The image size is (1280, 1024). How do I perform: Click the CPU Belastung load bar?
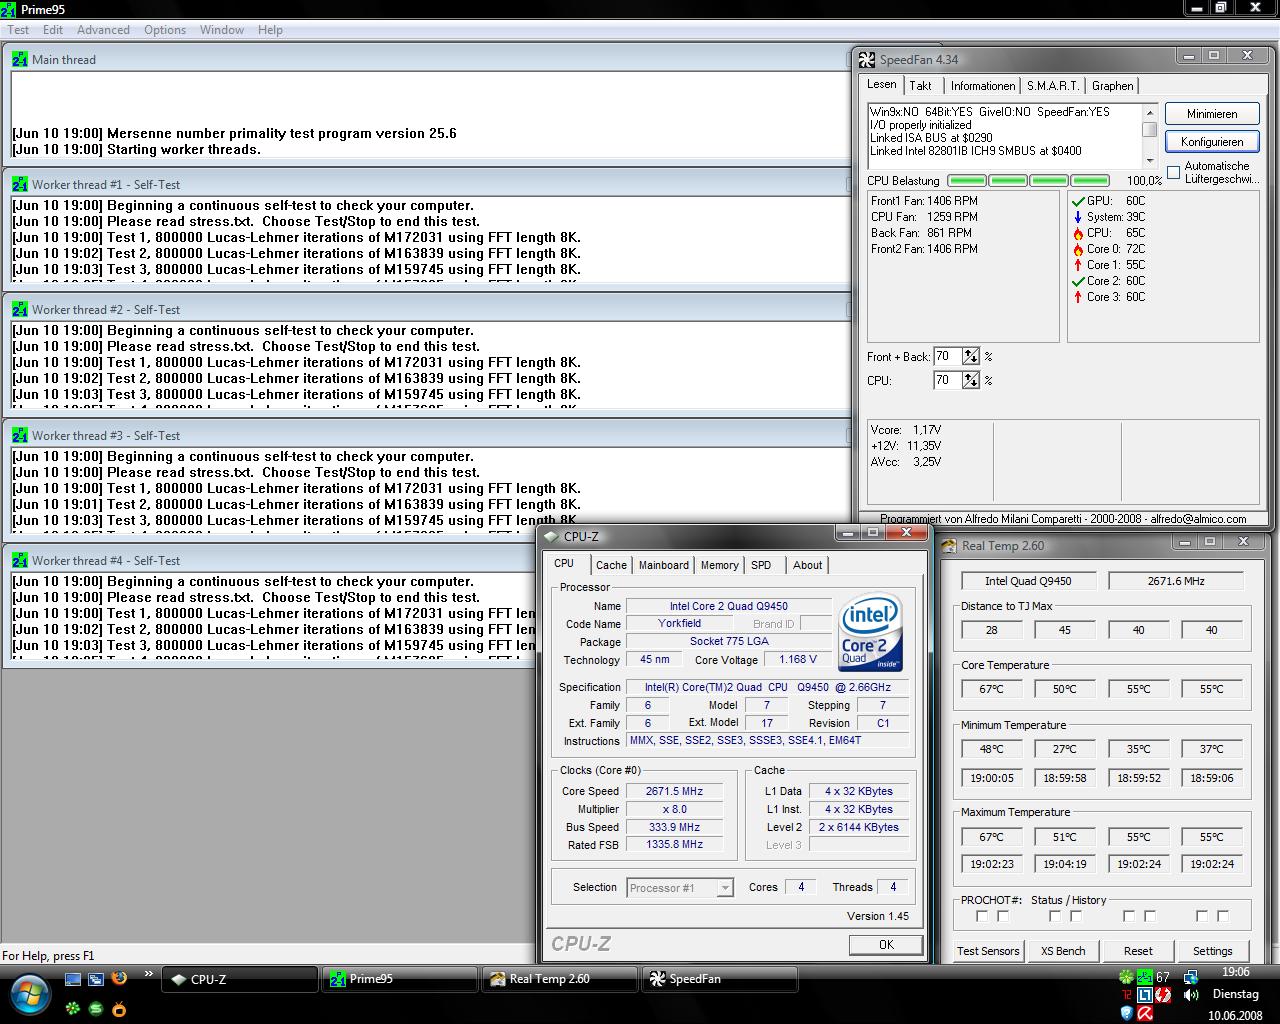point(1028,181)
